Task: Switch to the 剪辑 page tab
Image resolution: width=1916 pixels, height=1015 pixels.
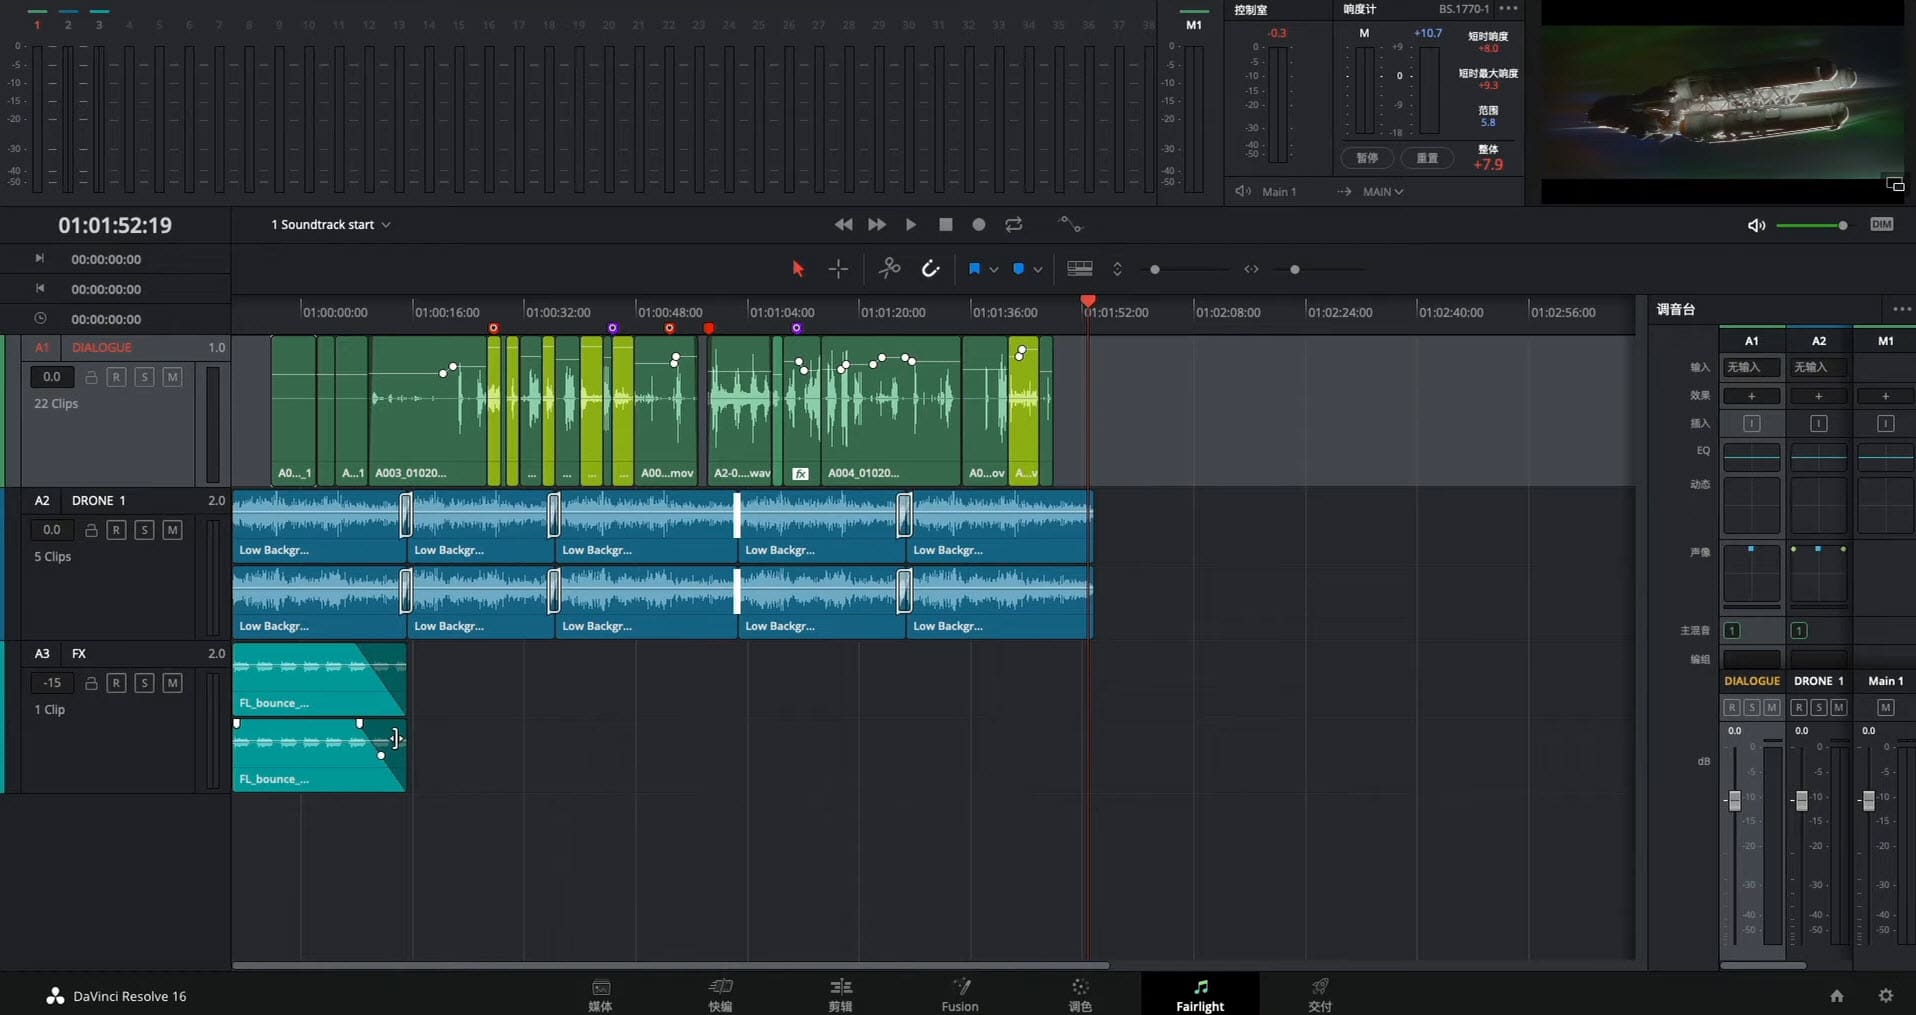Action: [x=840, y=995]
